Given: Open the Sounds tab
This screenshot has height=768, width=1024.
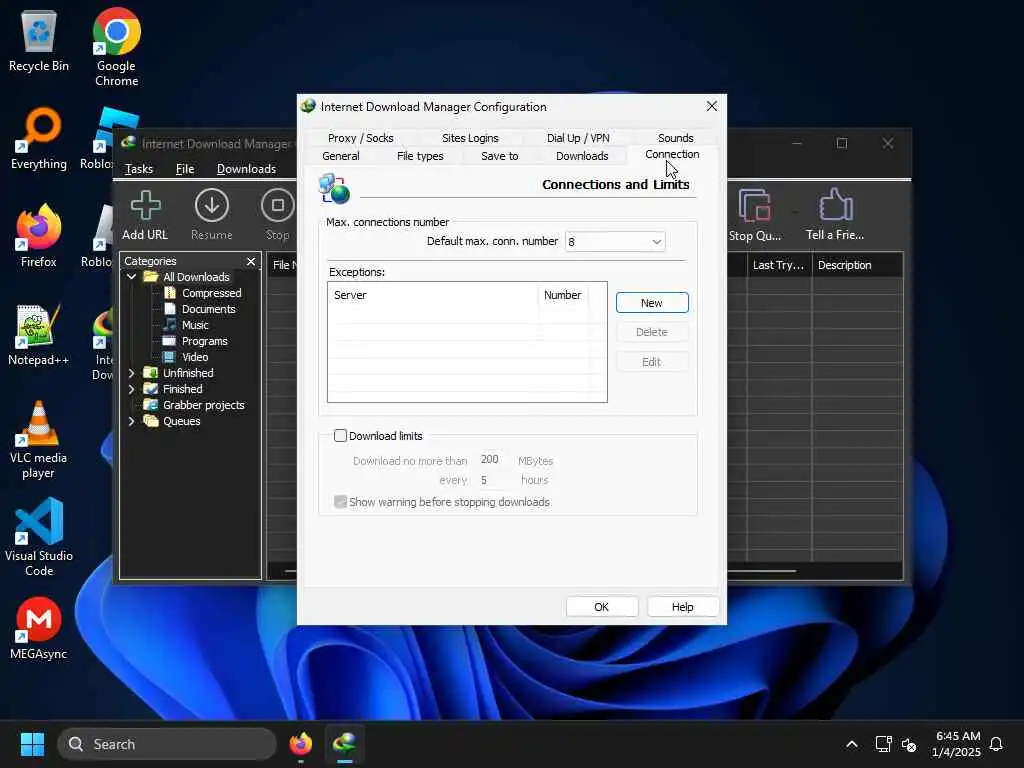Looking at the screenshot, I should click(675, 138).
